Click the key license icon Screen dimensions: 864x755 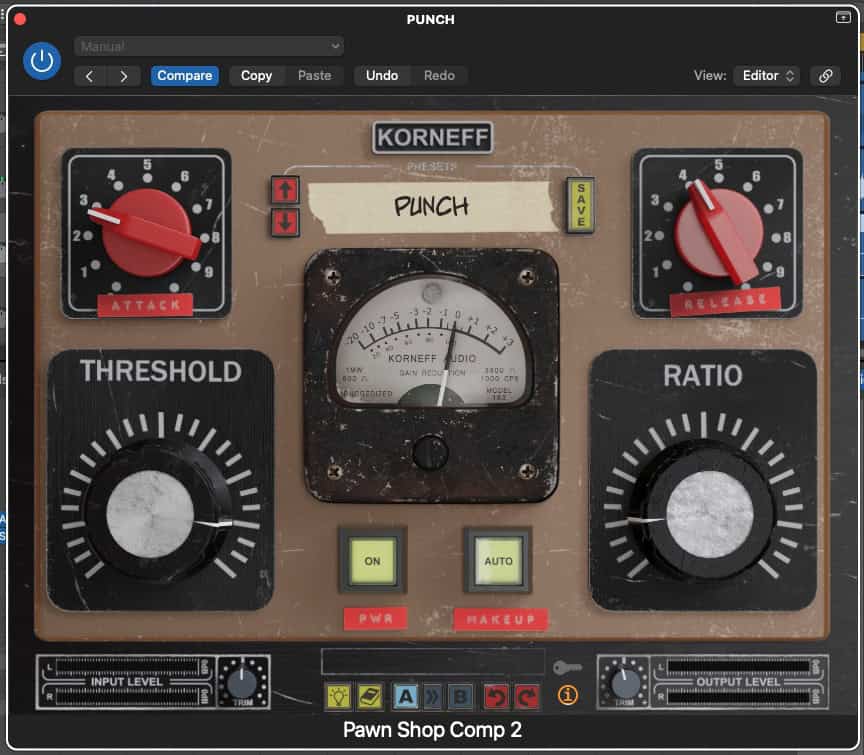point(567,667)
